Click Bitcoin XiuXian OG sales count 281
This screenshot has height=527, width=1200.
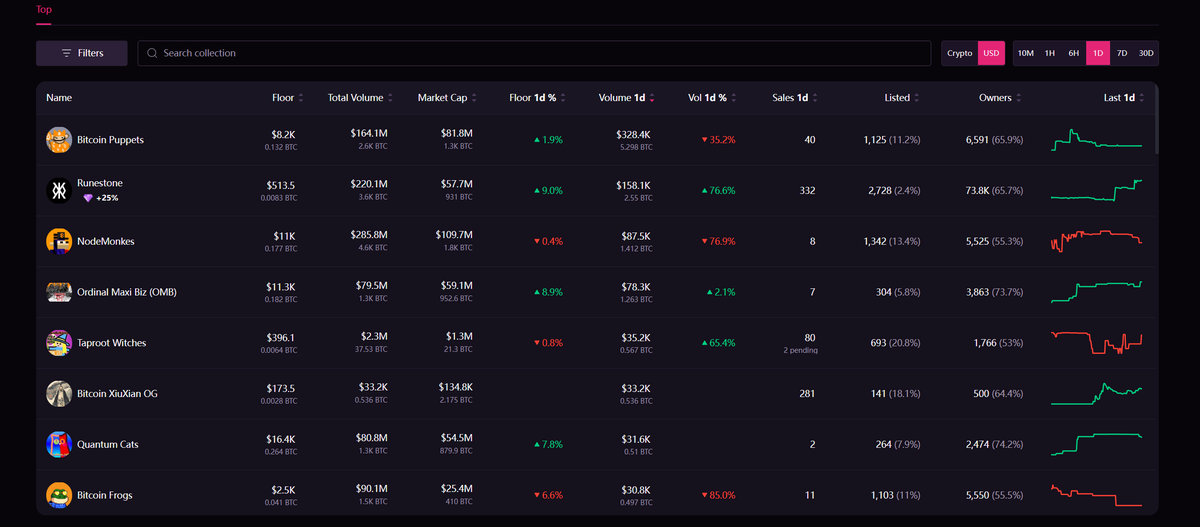click(808, 394)
